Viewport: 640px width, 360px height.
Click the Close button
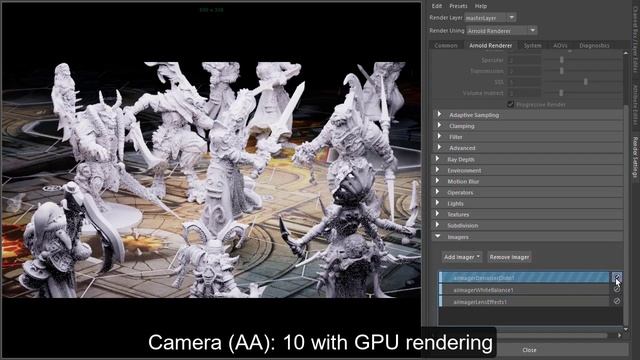[529, 350]
